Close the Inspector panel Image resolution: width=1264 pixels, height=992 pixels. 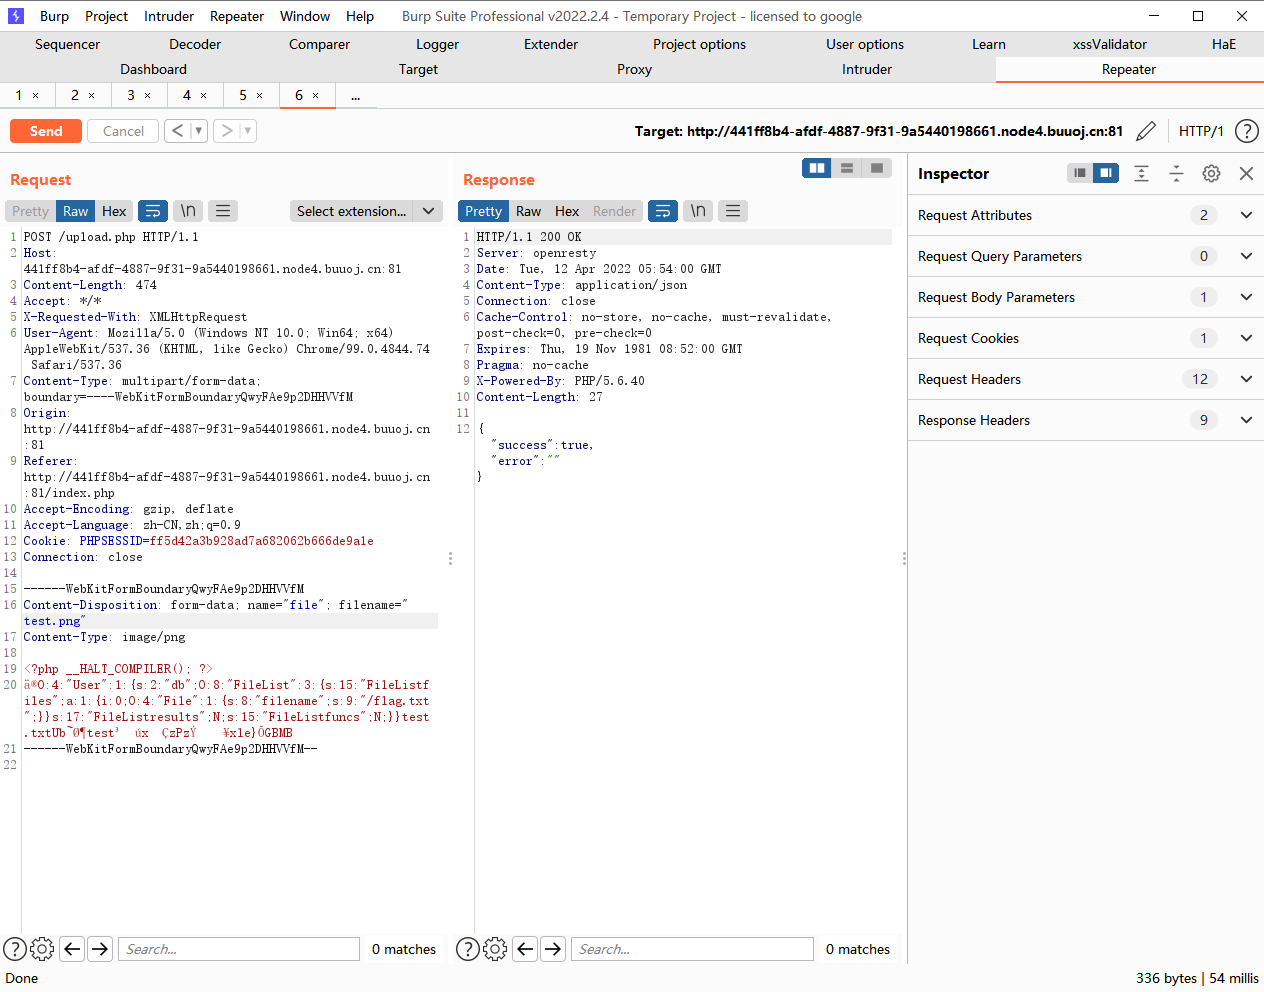pos(1246,173)
